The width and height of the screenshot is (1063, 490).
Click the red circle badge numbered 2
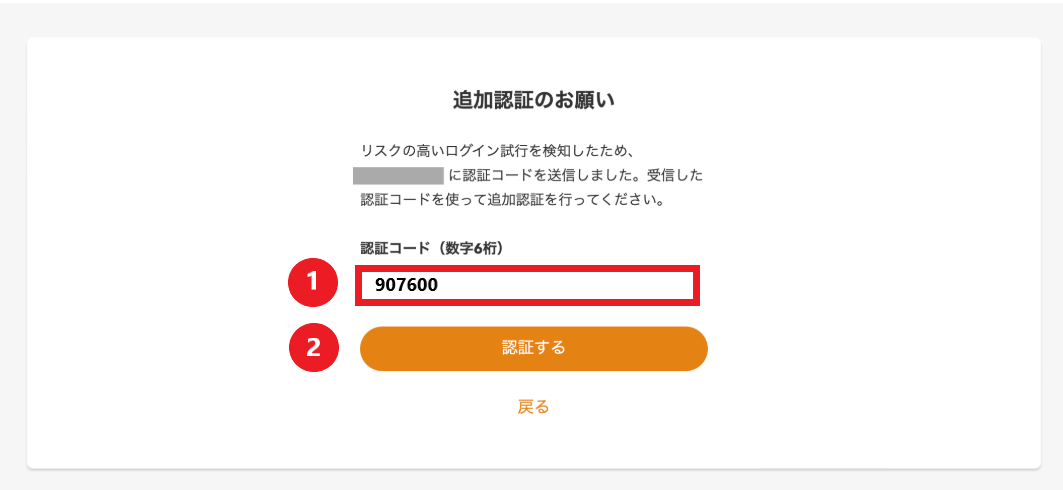coord(313,348)
